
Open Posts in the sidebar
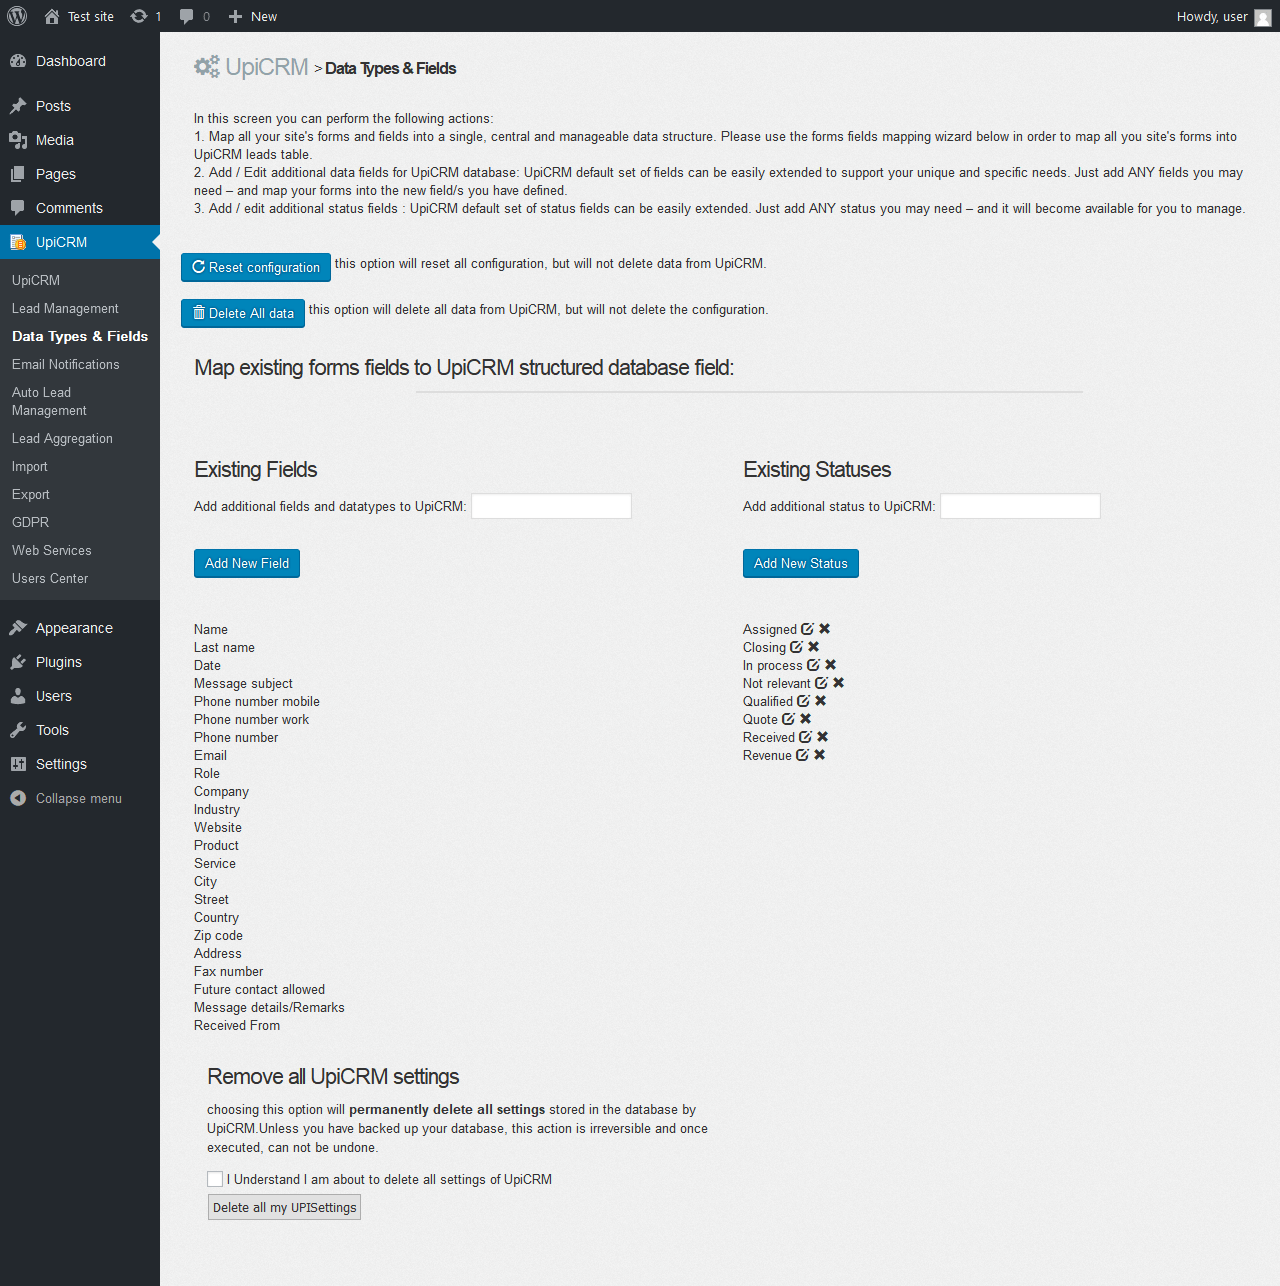80,106
